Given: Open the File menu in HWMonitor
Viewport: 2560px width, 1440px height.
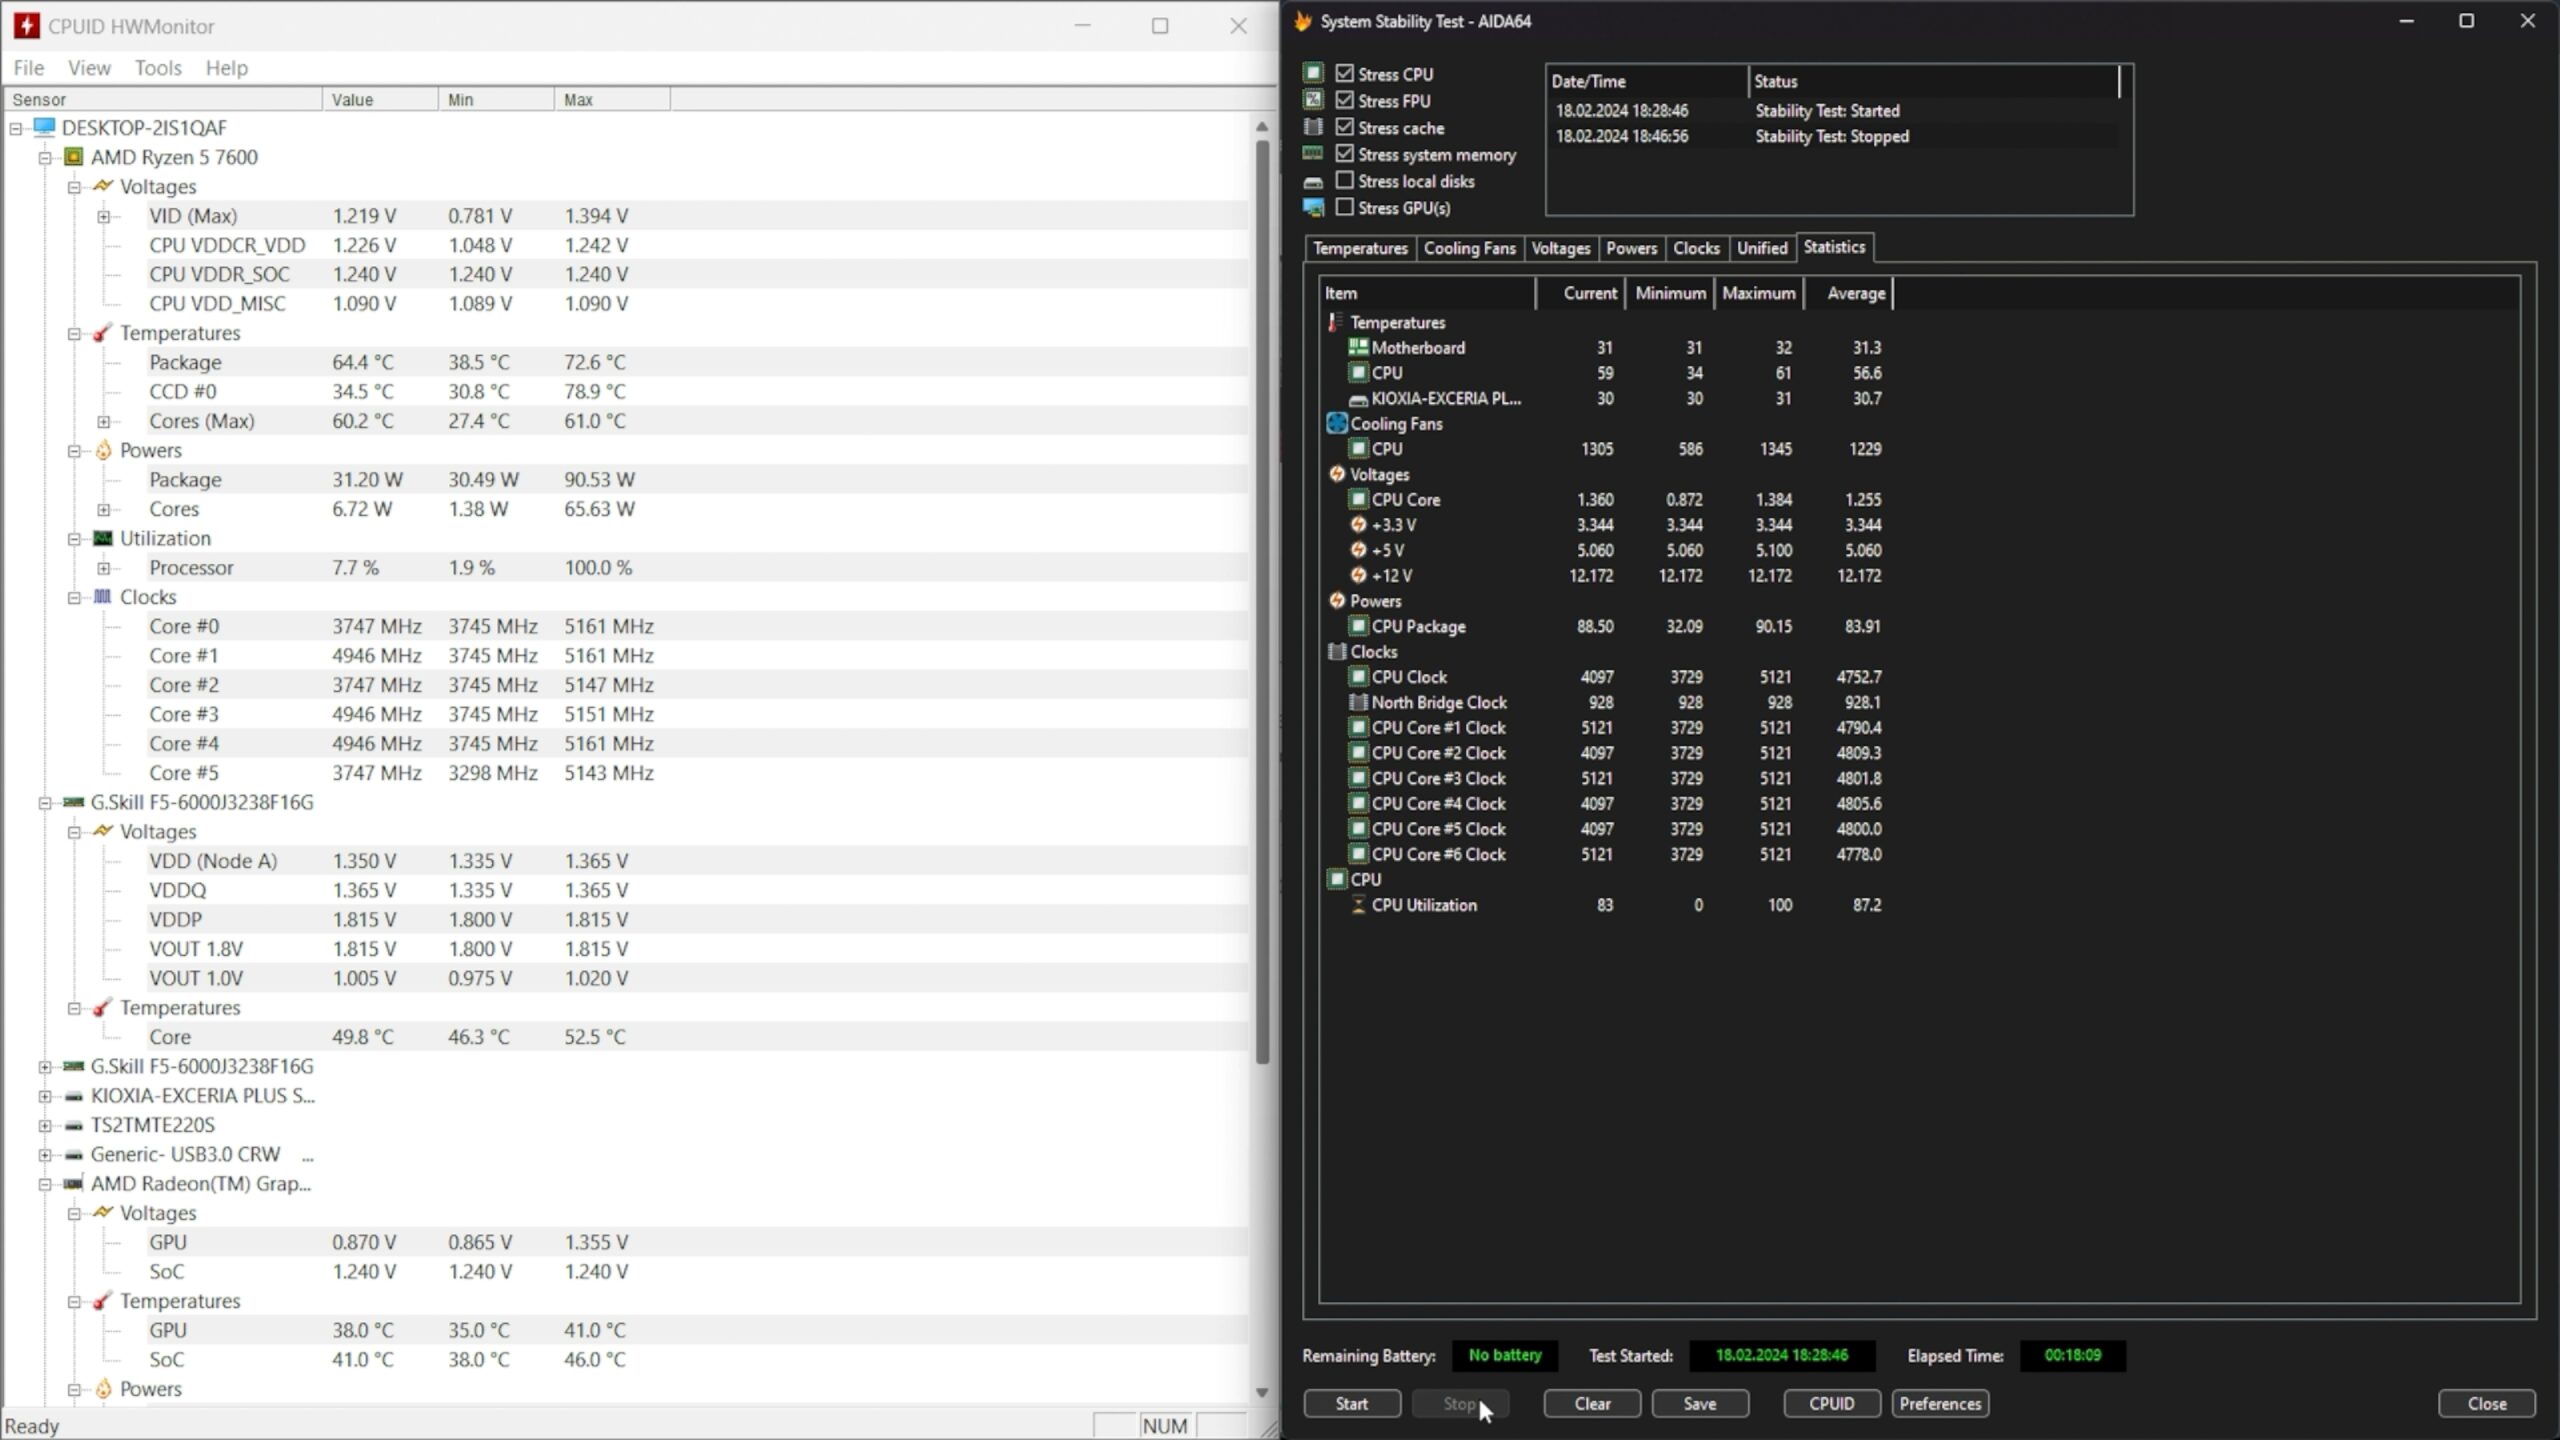Looking at the screenshot, I should tap(28, 68).
